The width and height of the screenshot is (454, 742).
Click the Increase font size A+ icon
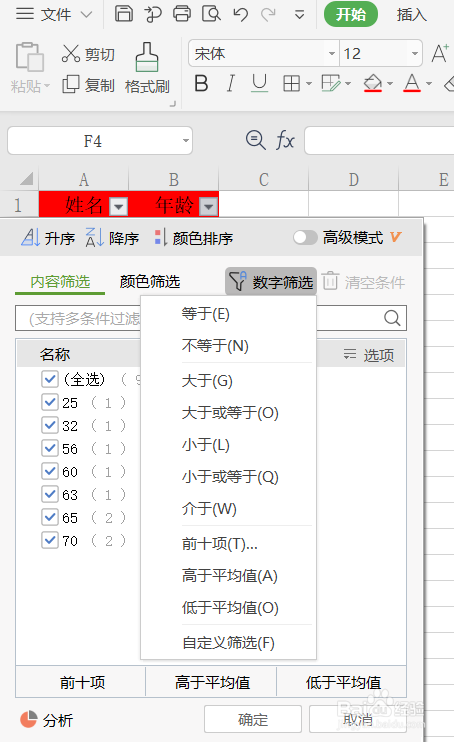[440, 53]
